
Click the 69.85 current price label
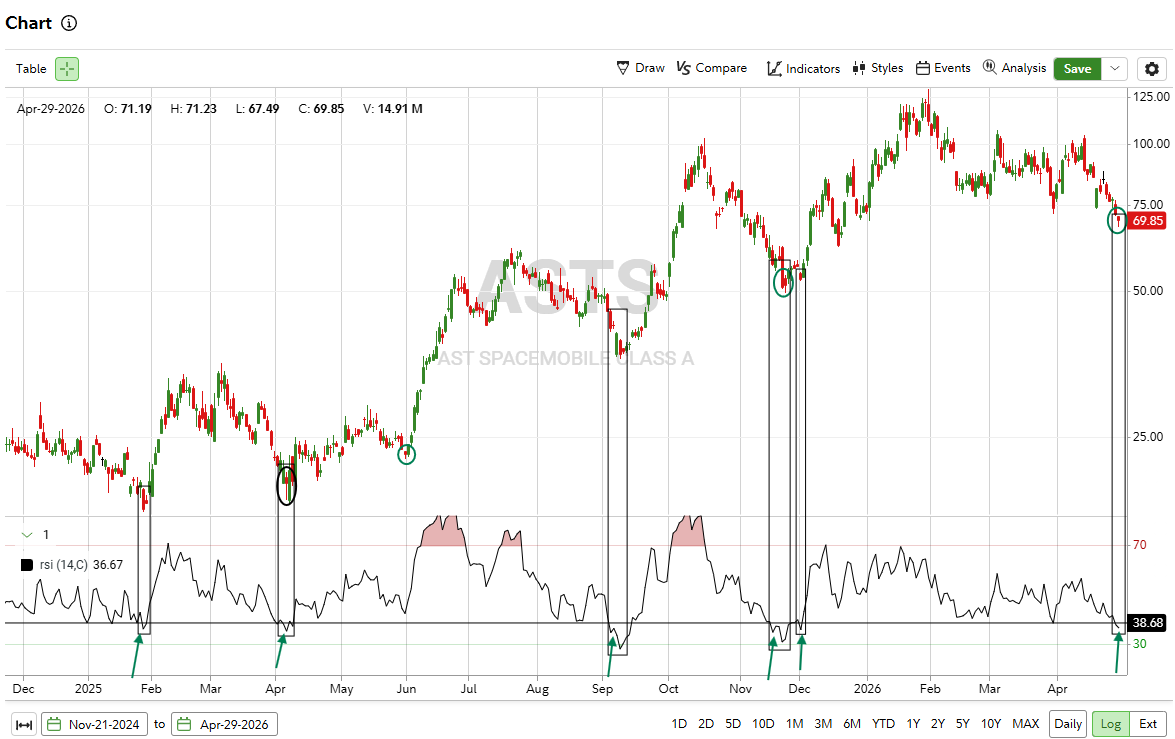click(x=1147, y=221)
